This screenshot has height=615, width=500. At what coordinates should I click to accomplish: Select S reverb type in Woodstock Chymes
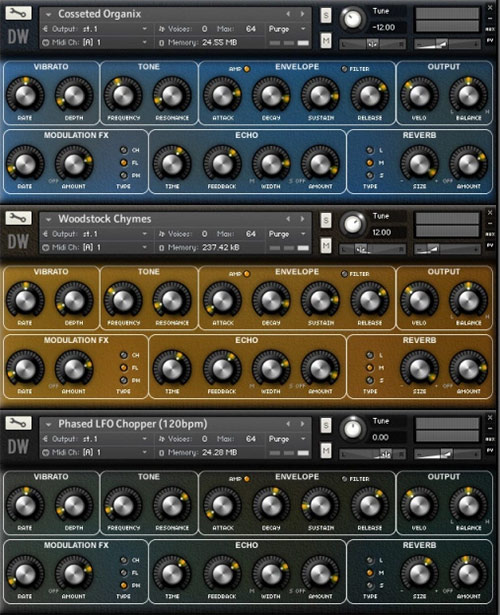369,380
